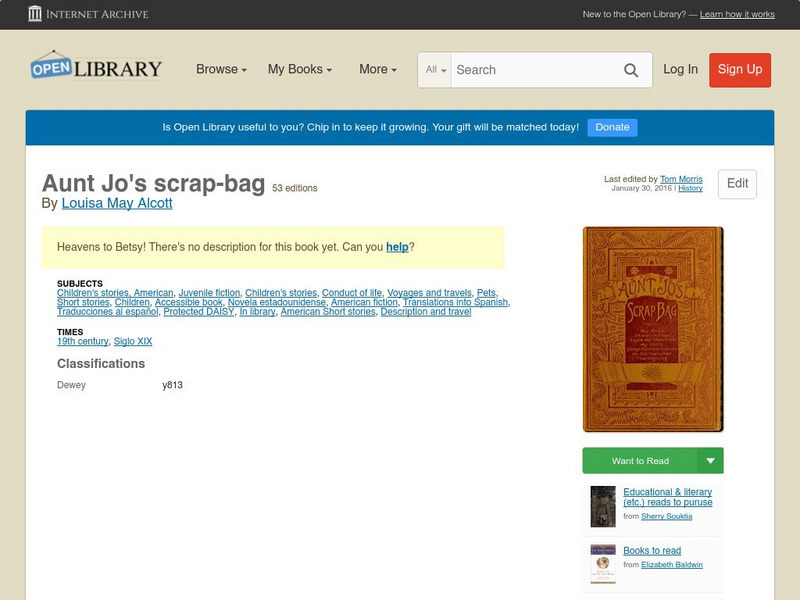
Task: Open the Juvenile fiction subject link
Action: (x=206, y=290)
